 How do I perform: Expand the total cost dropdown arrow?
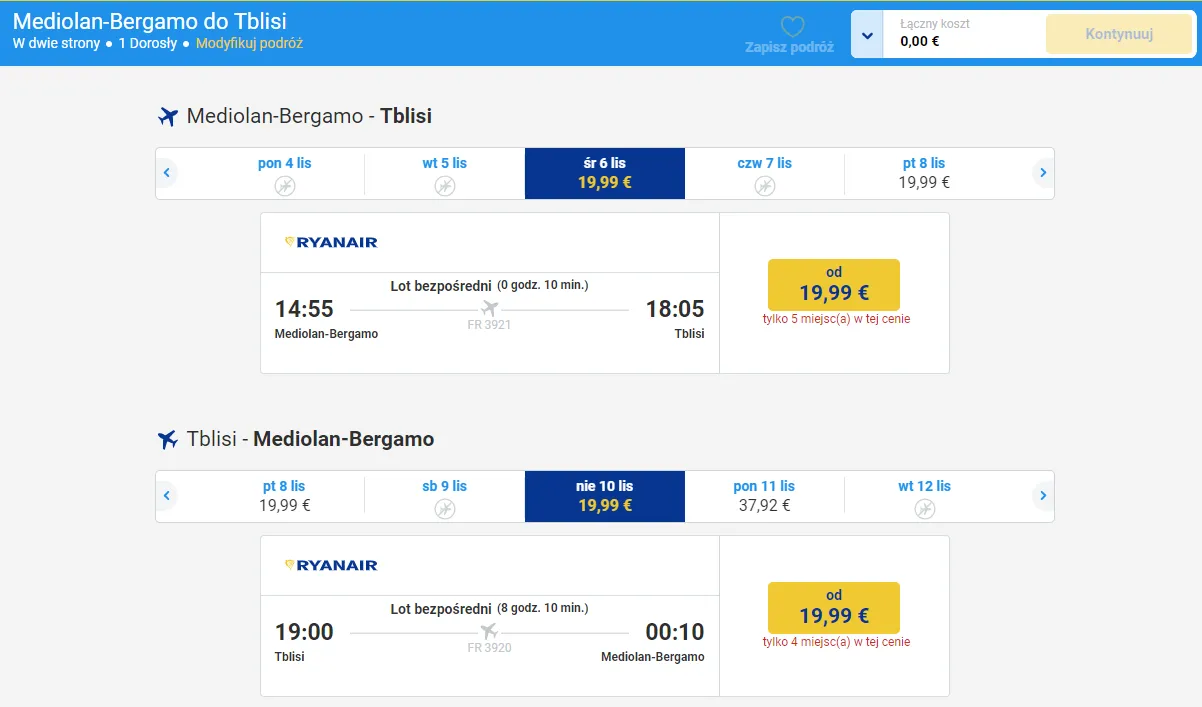coord(867,35)
